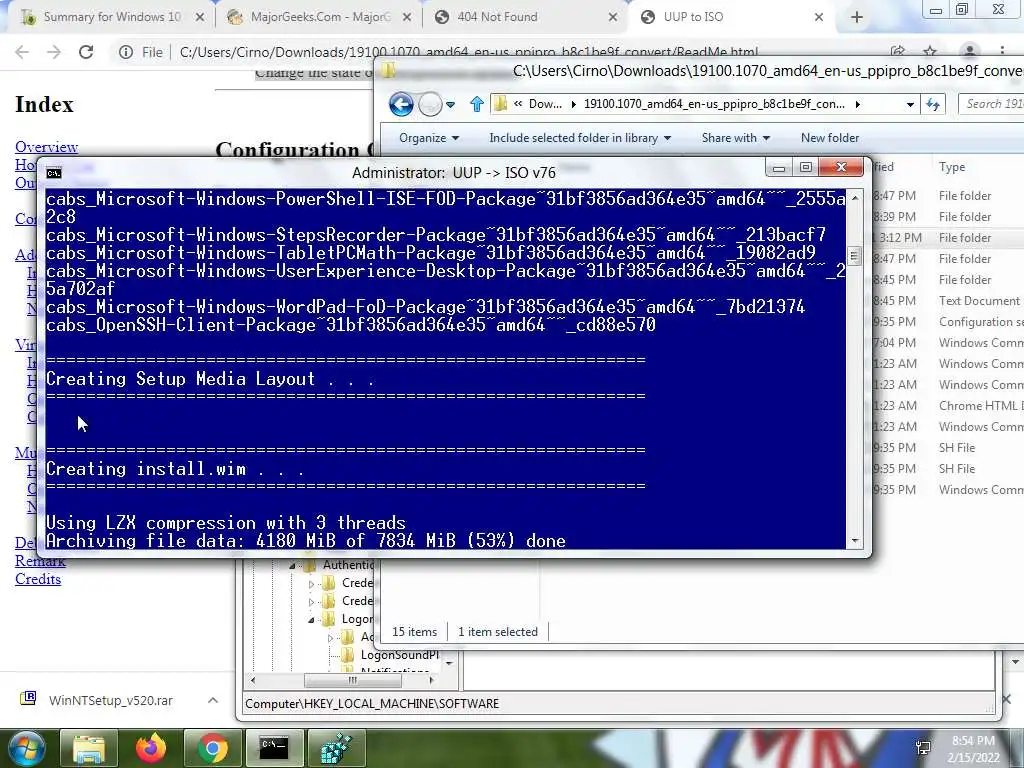The height and width of the screenshot is (768, 1024).
Task: Click Explorer forward arrow button
Action: pyautogui.click(x=430, y=104)
